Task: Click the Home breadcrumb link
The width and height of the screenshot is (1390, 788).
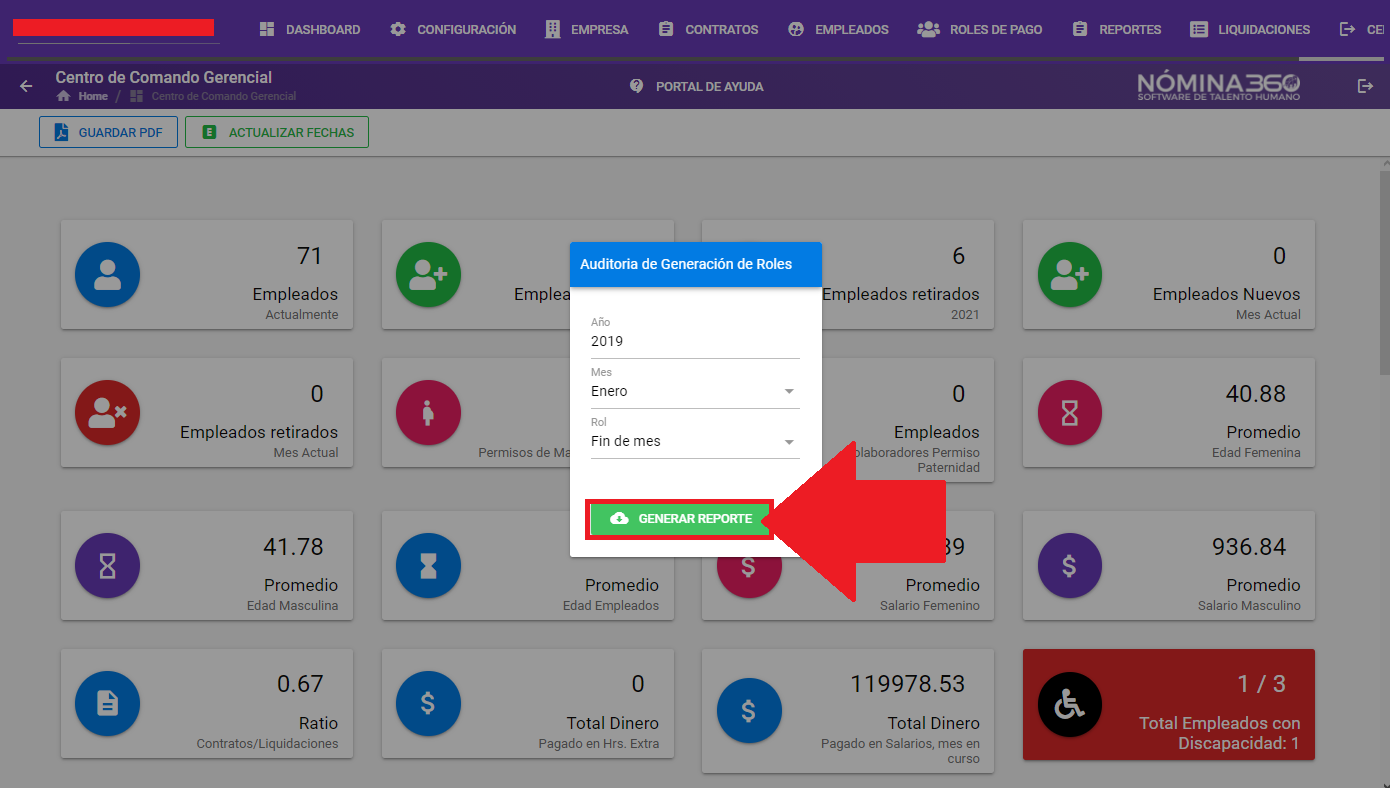Action: tap(93, 96)
